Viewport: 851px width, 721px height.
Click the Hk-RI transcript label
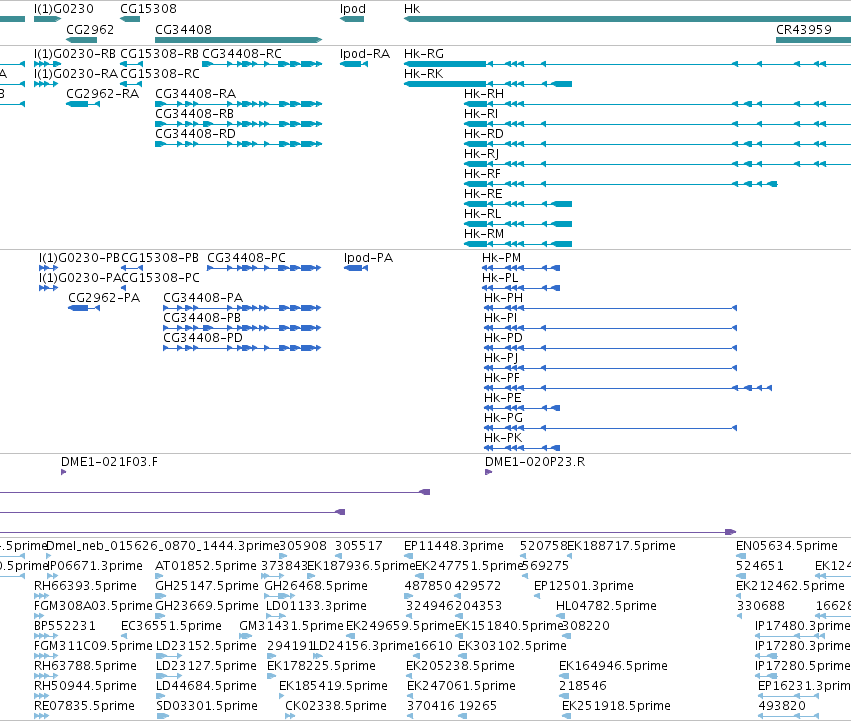pos(481,114)
